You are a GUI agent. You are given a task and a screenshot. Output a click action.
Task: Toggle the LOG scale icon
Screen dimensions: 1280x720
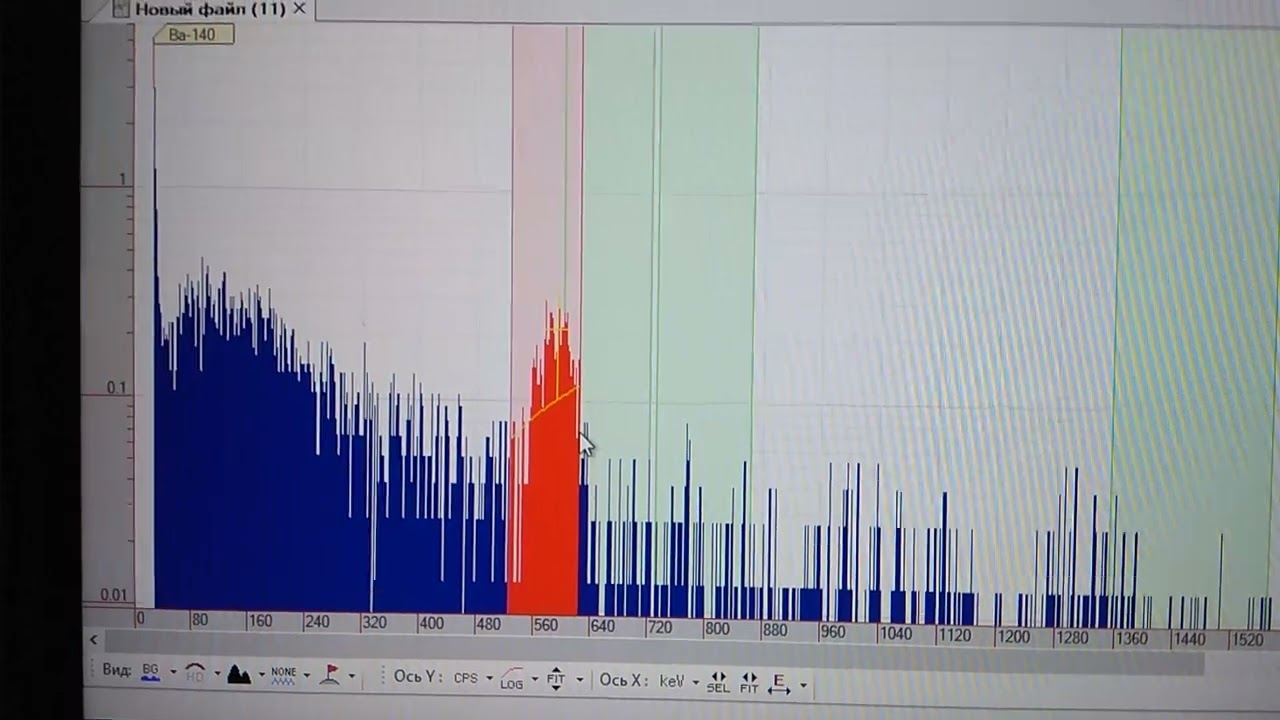click(x=512, y=679)
